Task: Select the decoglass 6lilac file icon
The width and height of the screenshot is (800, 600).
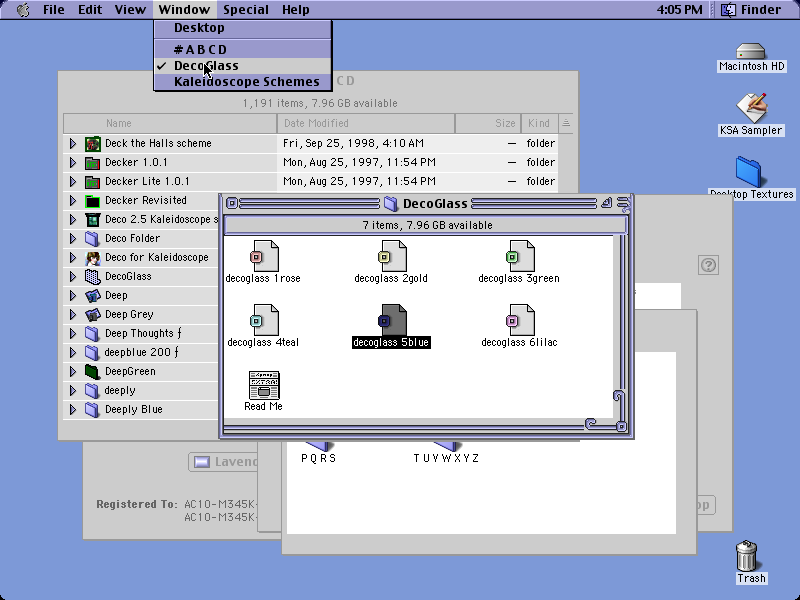Action: 520,320
